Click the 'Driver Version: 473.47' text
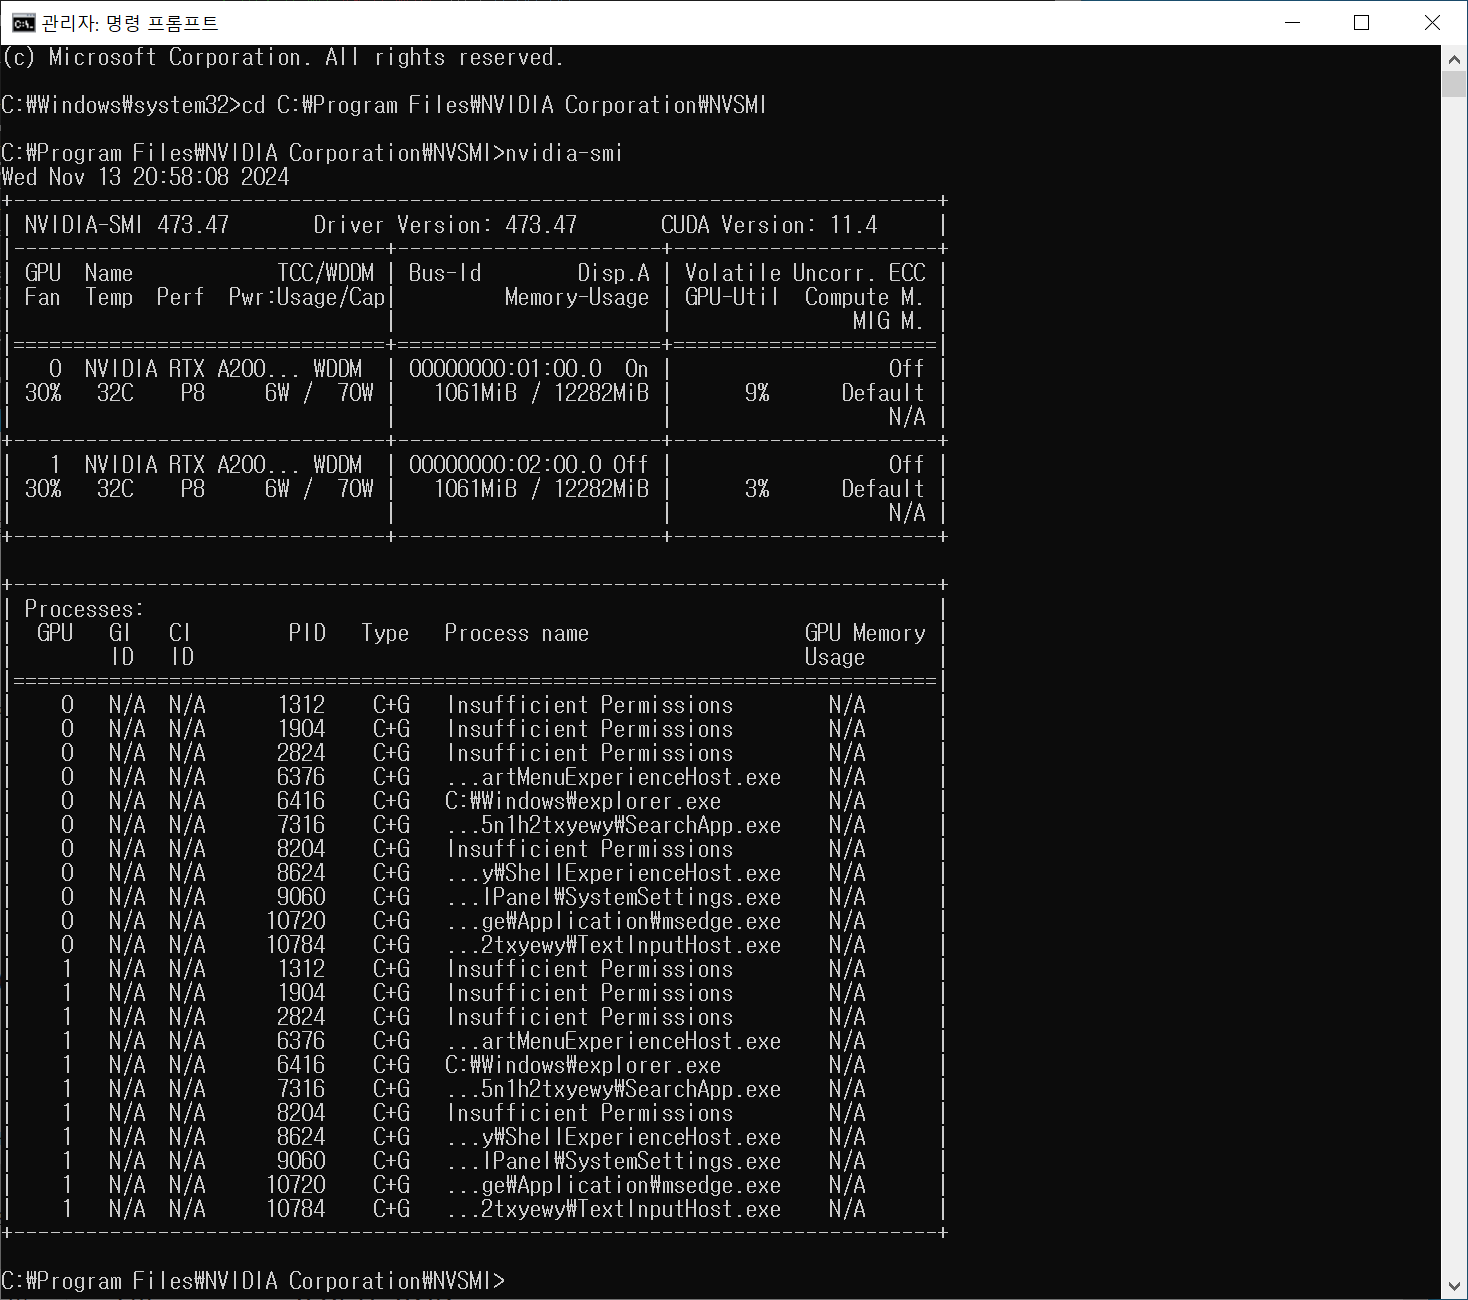 point(445,225)
